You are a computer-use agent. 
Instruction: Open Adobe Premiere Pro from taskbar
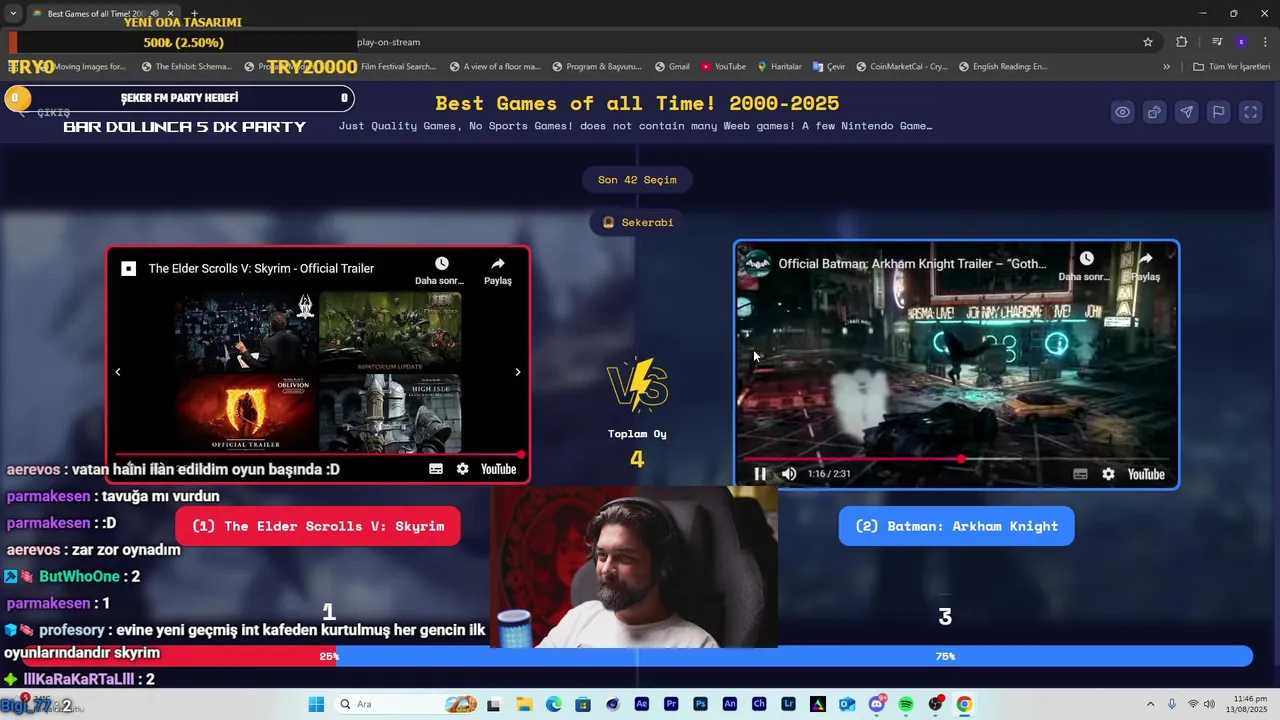click(x=671, y=704)
